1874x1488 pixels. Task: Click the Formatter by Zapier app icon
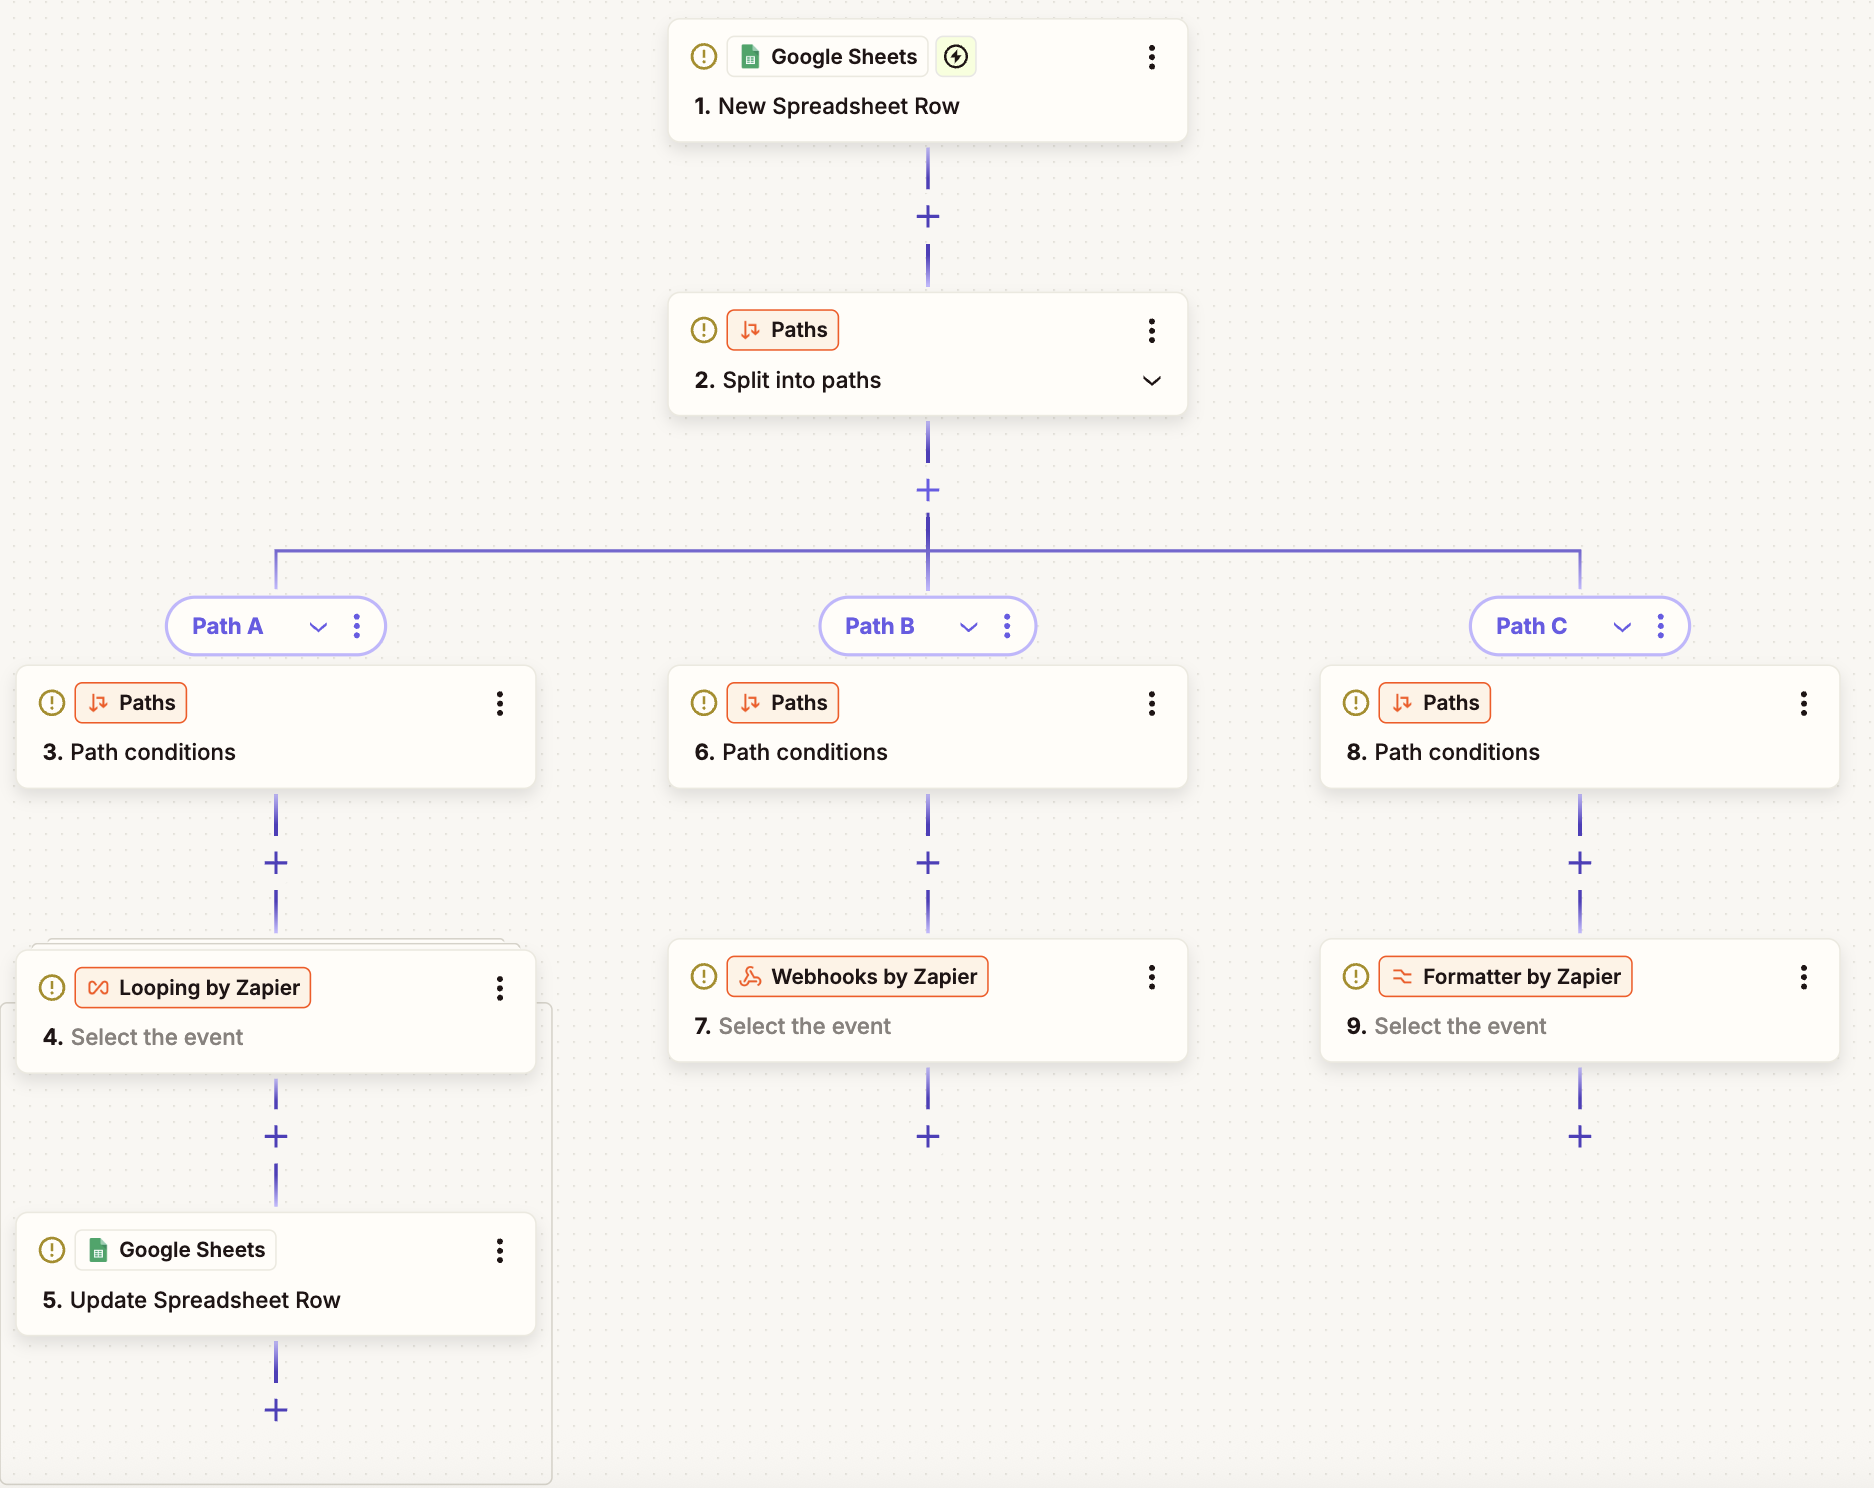point(1402,977)
